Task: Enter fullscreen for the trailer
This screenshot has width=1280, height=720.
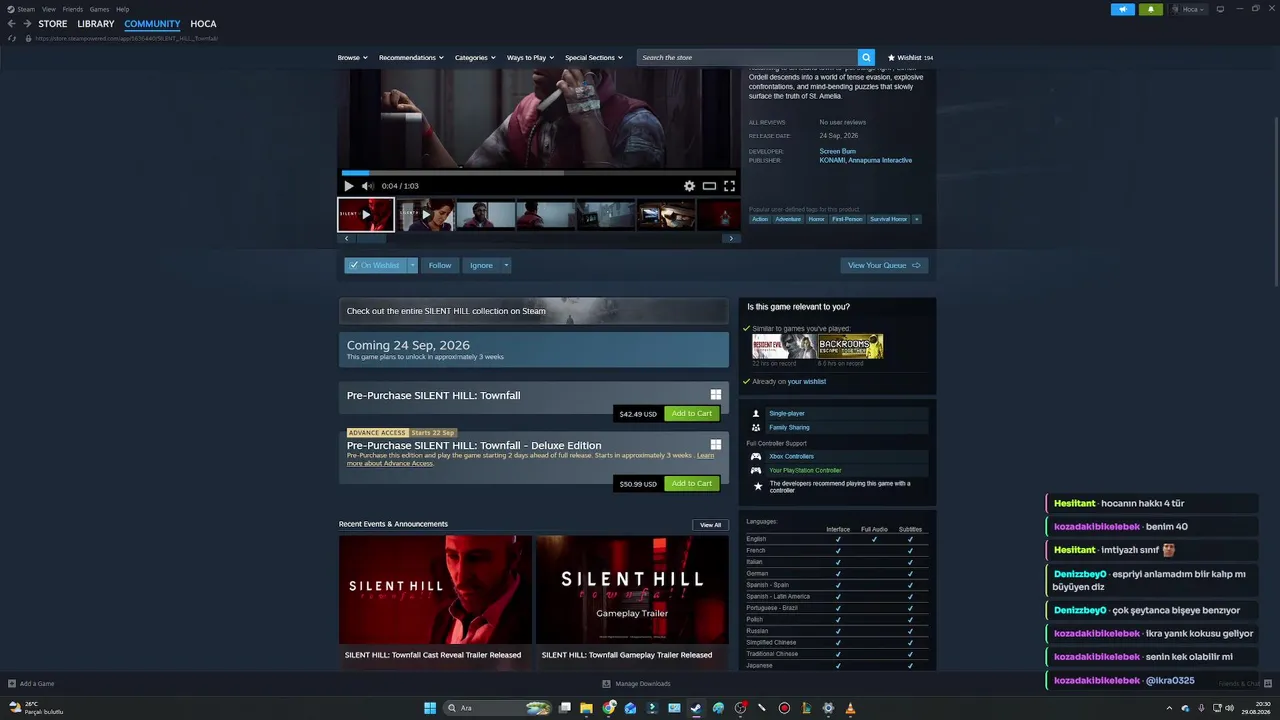Action: [729, 186]
